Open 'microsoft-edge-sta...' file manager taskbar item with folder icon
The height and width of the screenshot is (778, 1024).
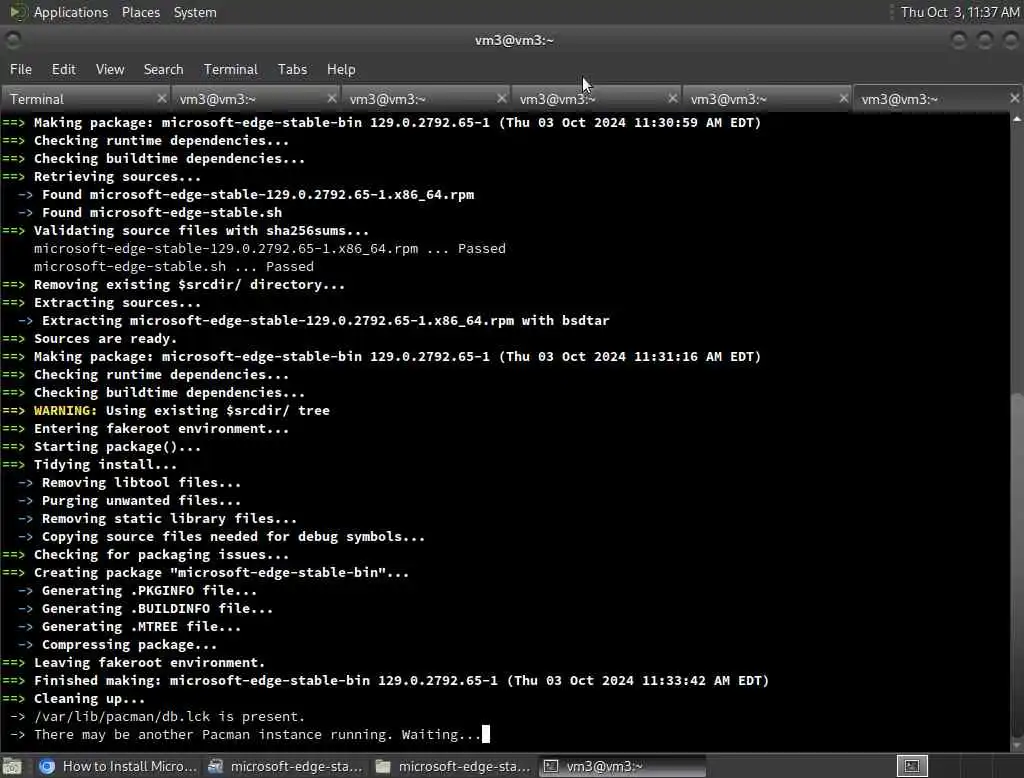point(453,766)
